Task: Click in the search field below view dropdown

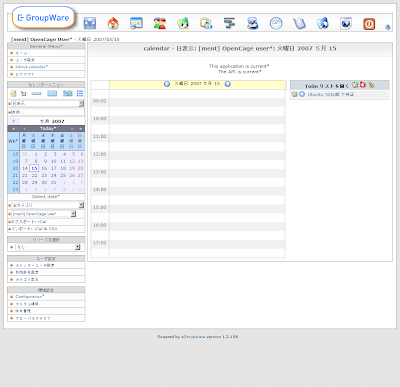Action: coord(48,112)
